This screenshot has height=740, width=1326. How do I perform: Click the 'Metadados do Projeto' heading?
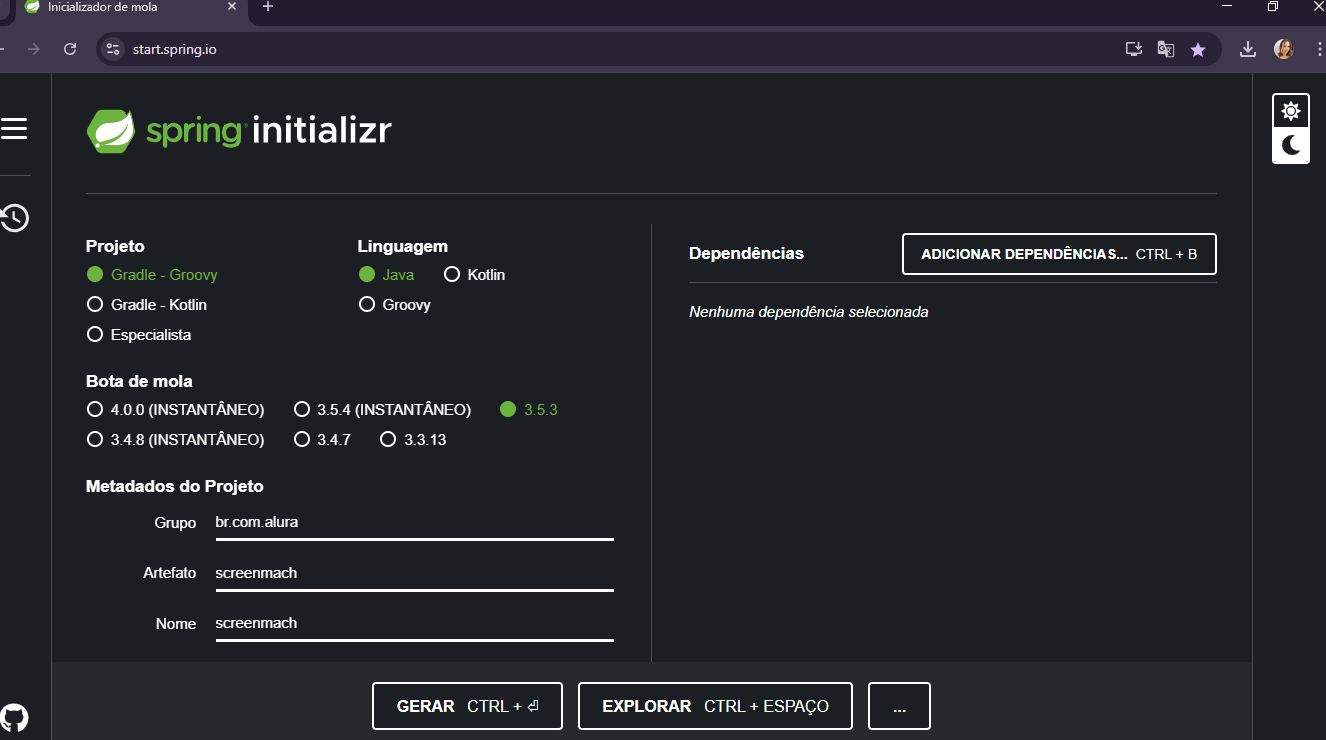175,487
